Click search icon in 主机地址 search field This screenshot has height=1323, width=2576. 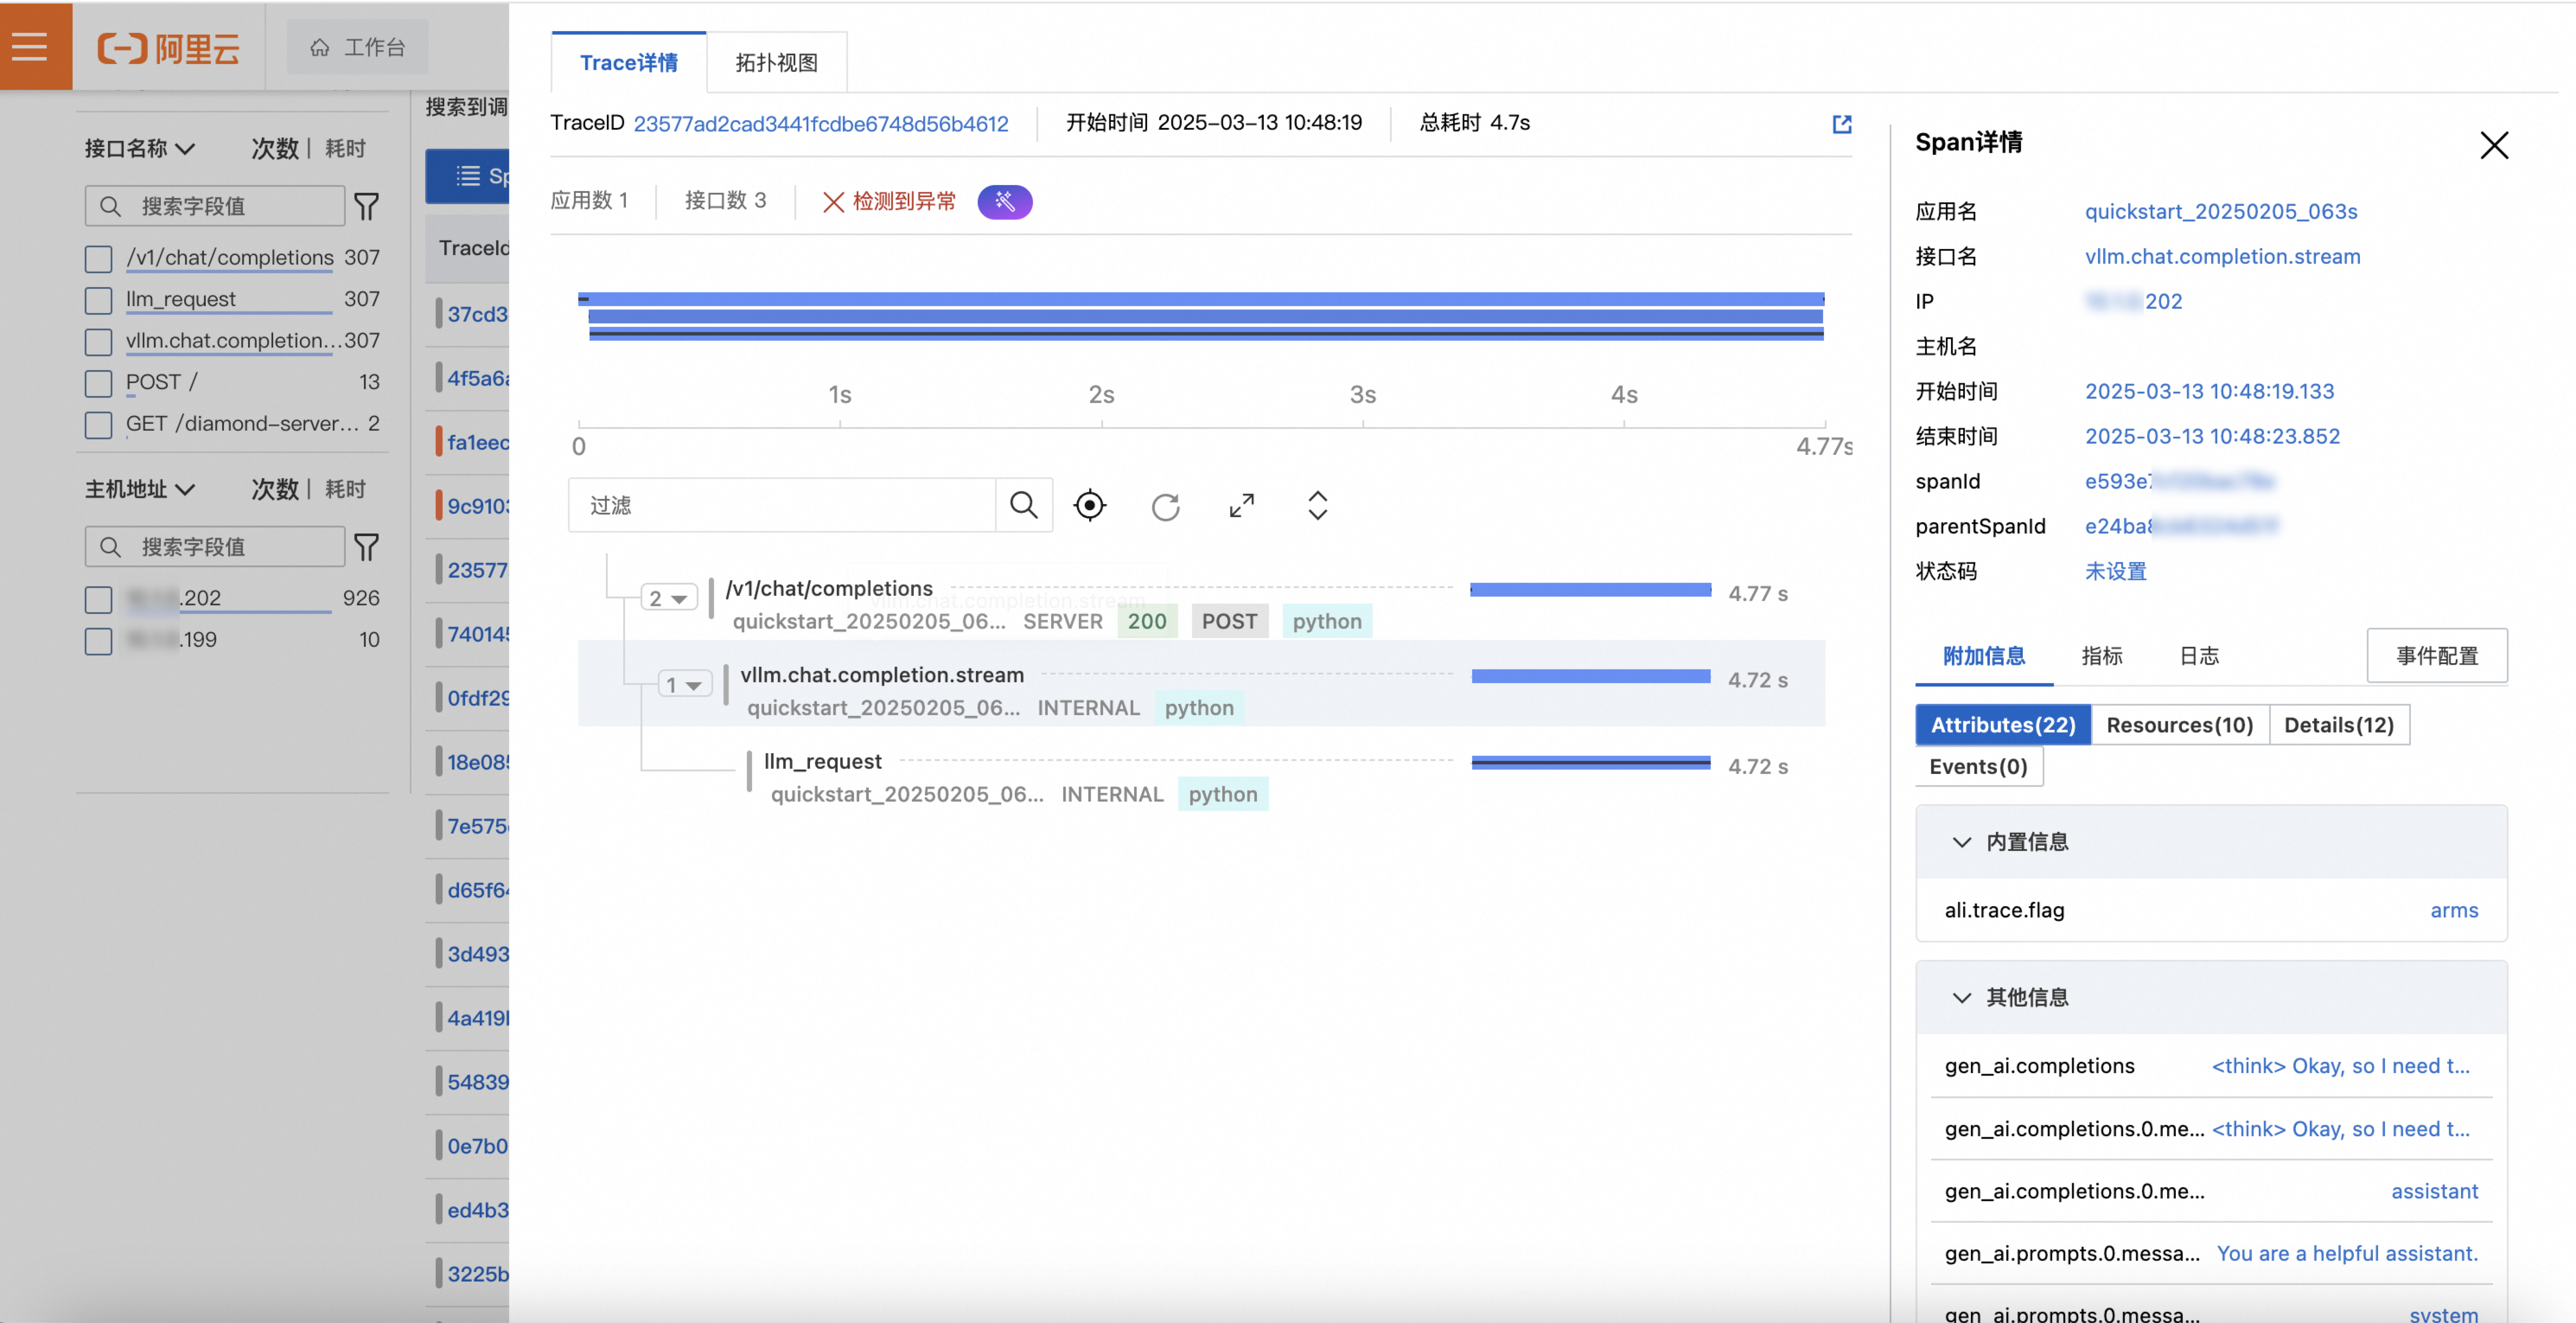[110, 547]
